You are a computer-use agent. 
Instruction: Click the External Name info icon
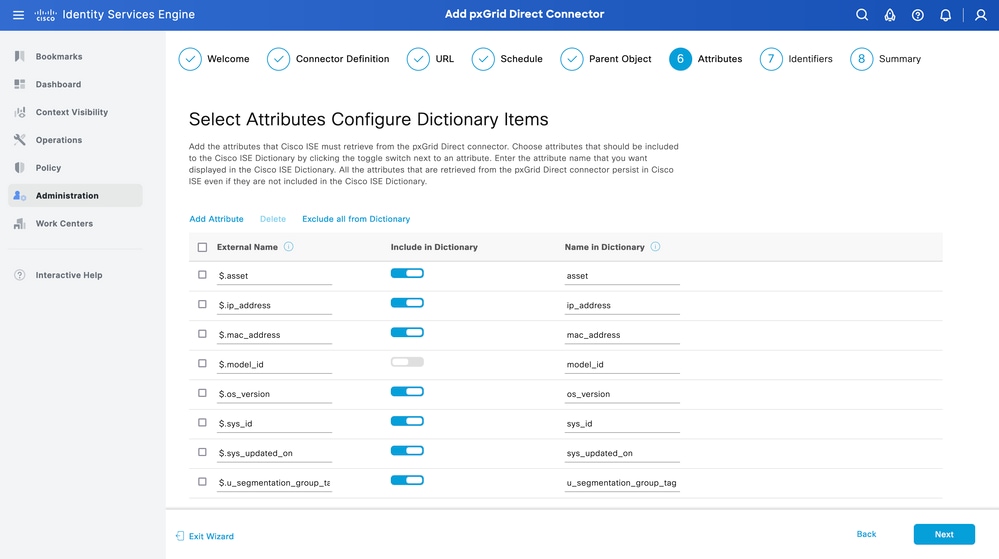[289, 247]
